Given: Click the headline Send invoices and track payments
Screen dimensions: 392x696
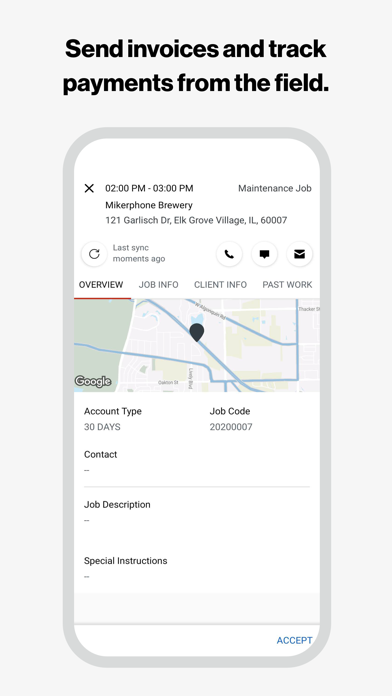Looking at the screenshot, I should [196, 66].
